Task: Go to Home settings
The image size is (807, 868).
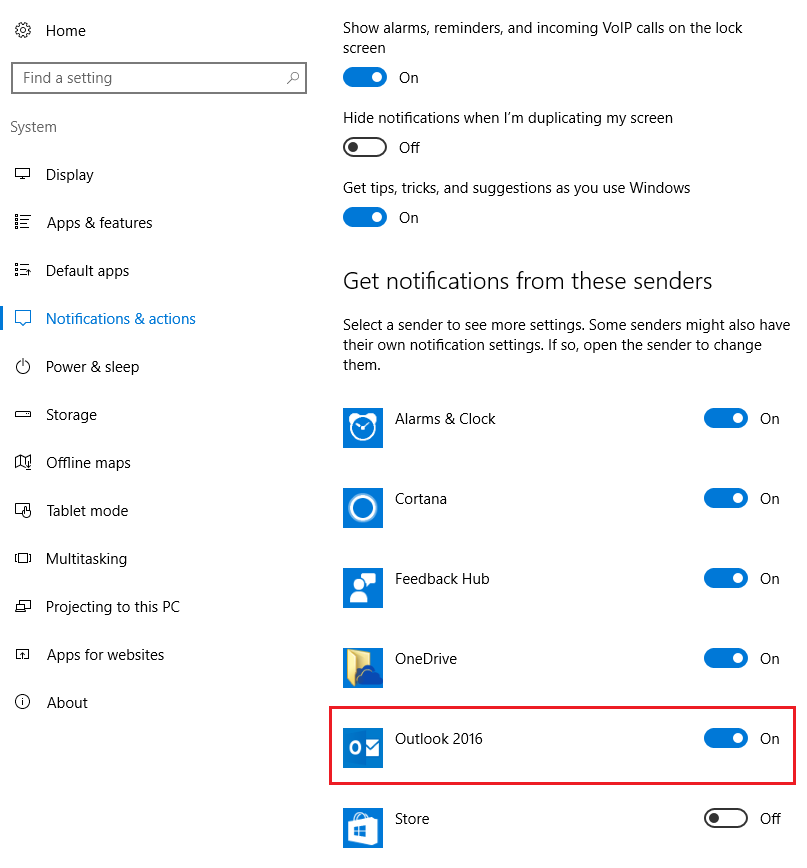Action: [65, 30]
